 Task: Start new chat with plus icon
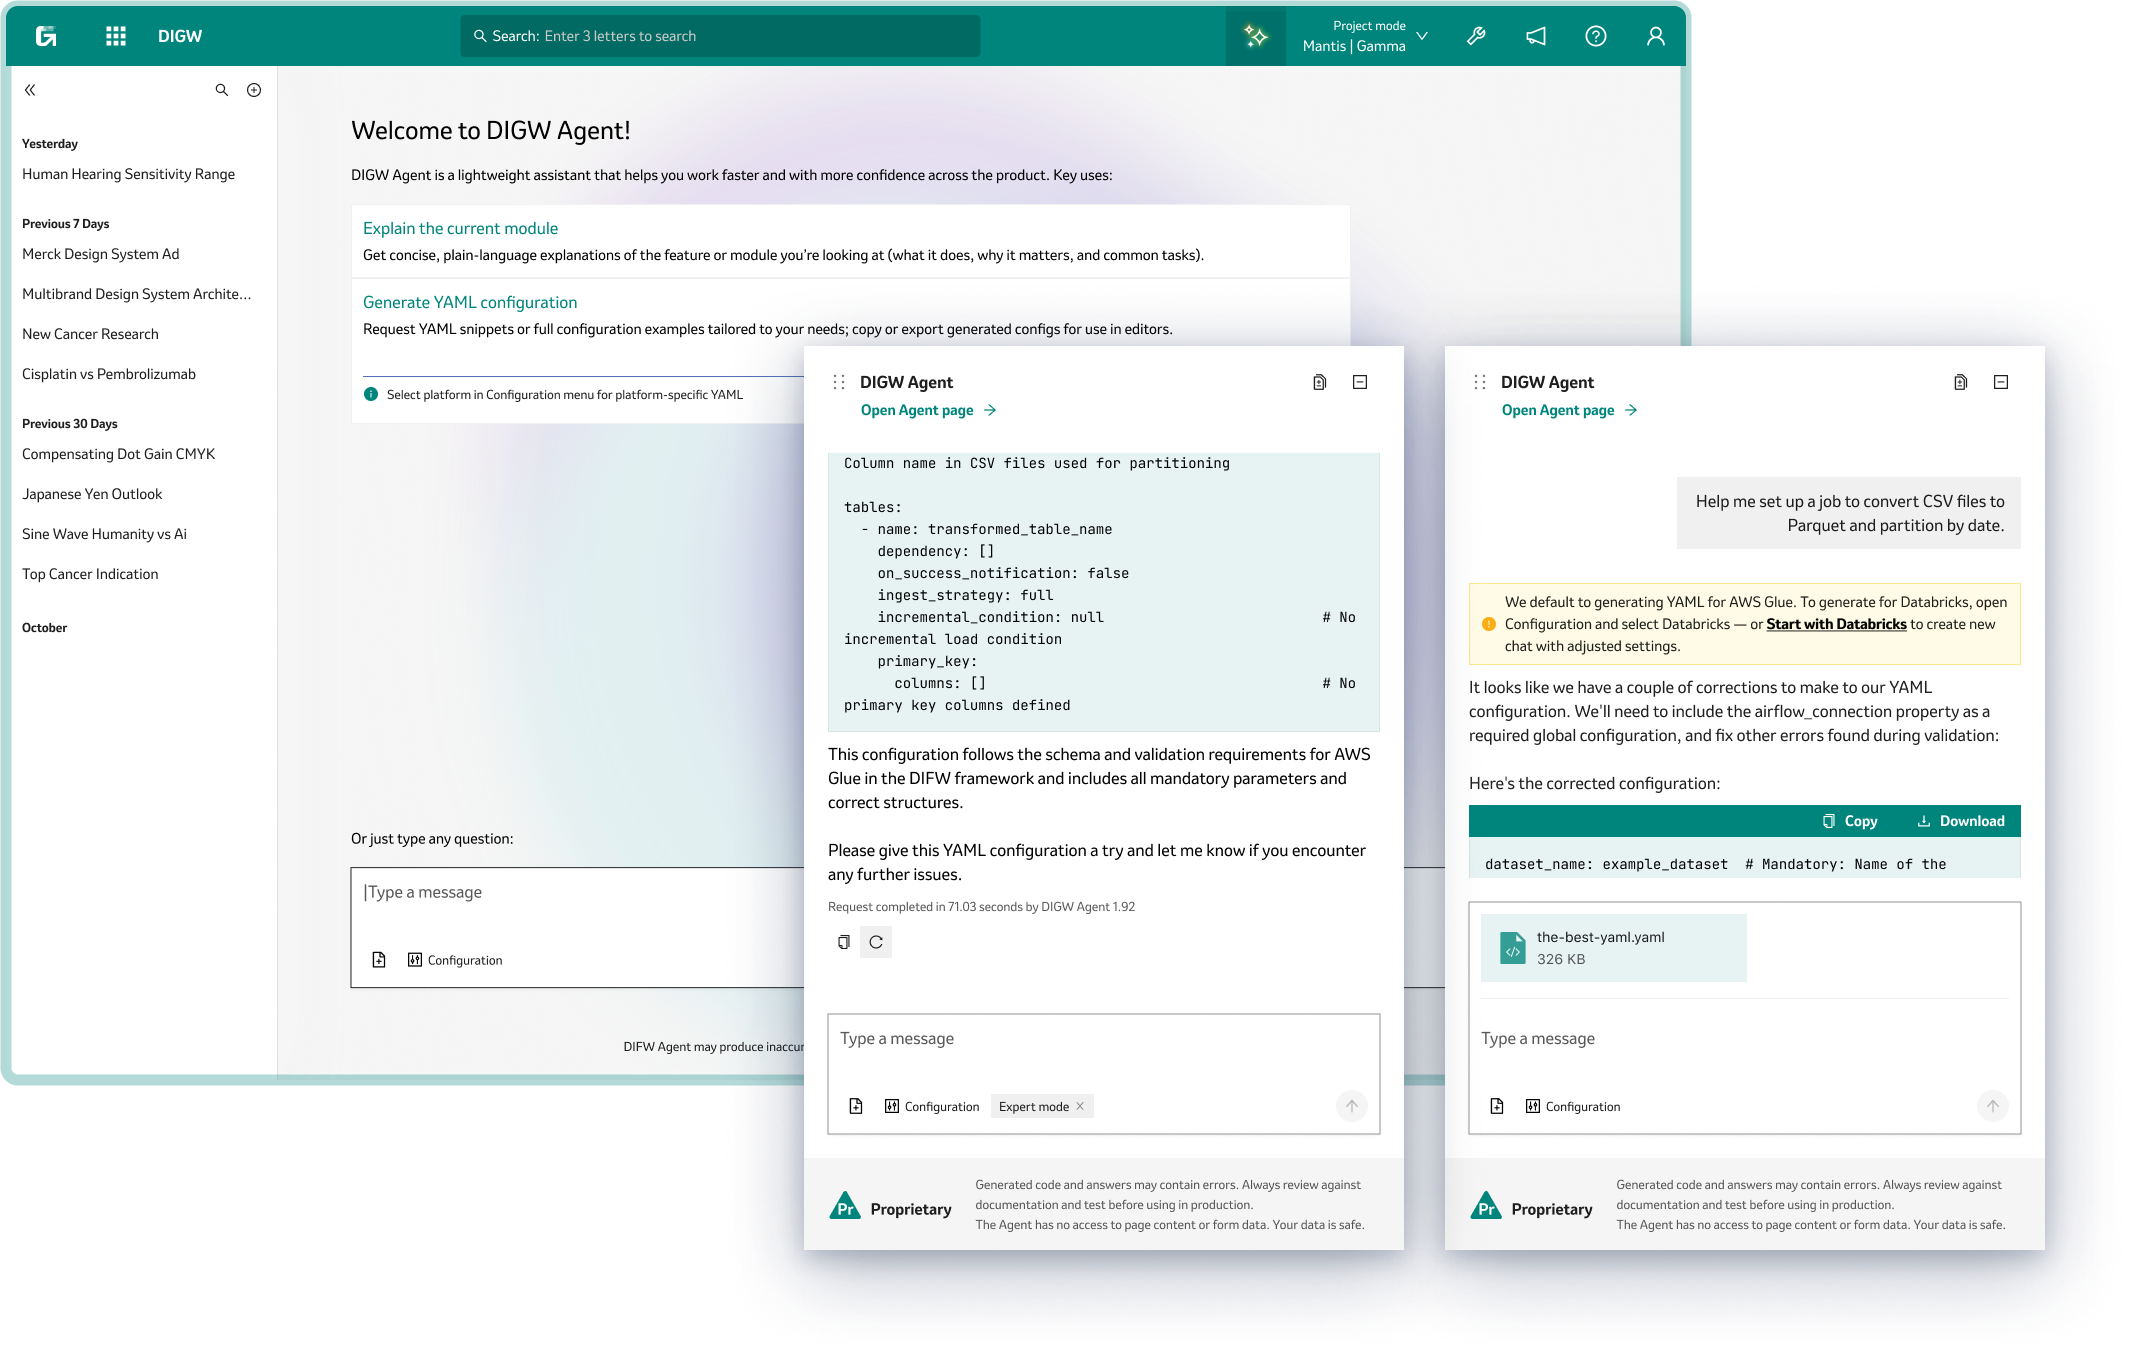[x=254, y=90]
